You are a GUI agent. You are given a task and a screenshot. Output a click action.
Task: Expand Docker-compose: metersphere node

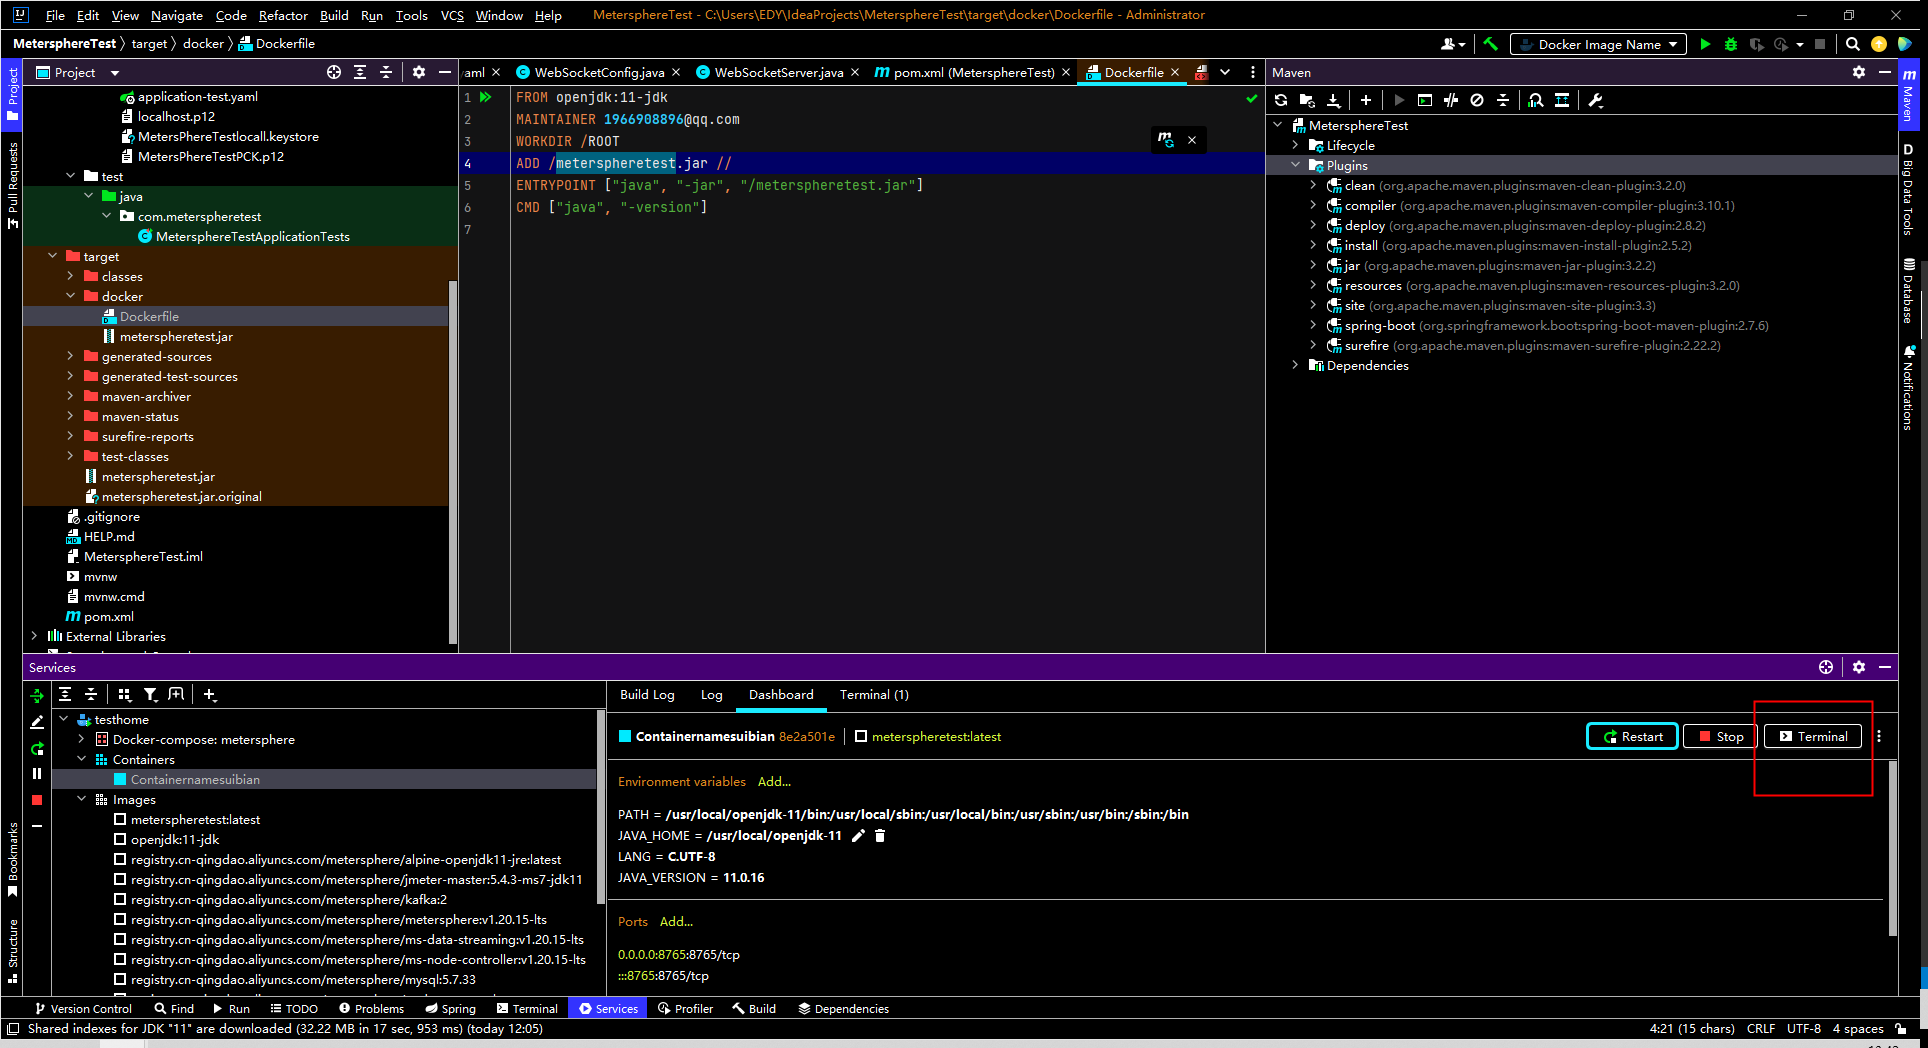click(x=81, y=740)
